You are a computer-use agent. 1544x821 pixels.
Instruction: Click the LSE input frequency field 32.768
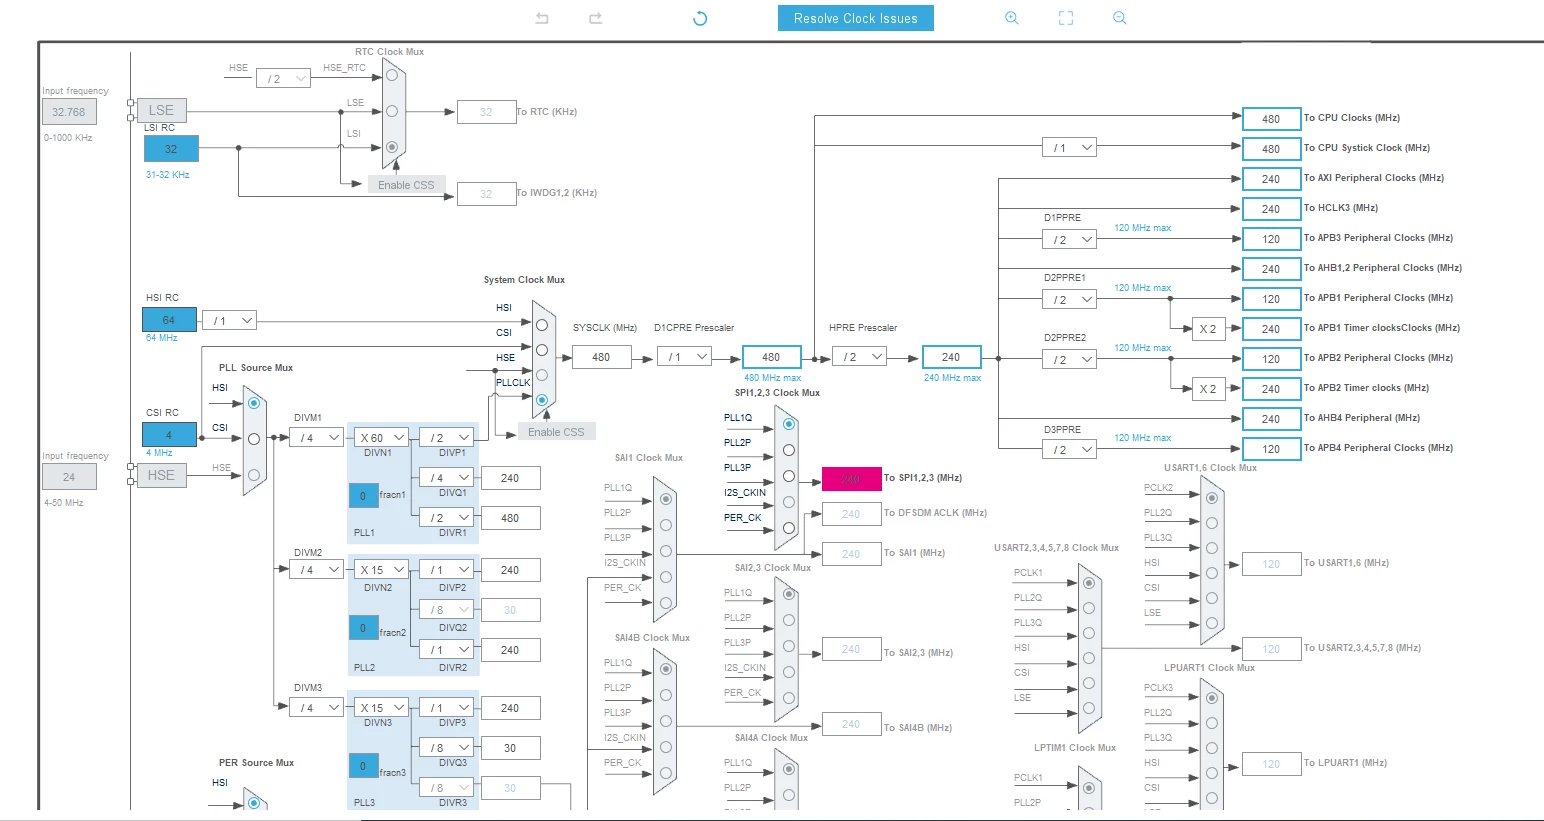tap(69, 112)
